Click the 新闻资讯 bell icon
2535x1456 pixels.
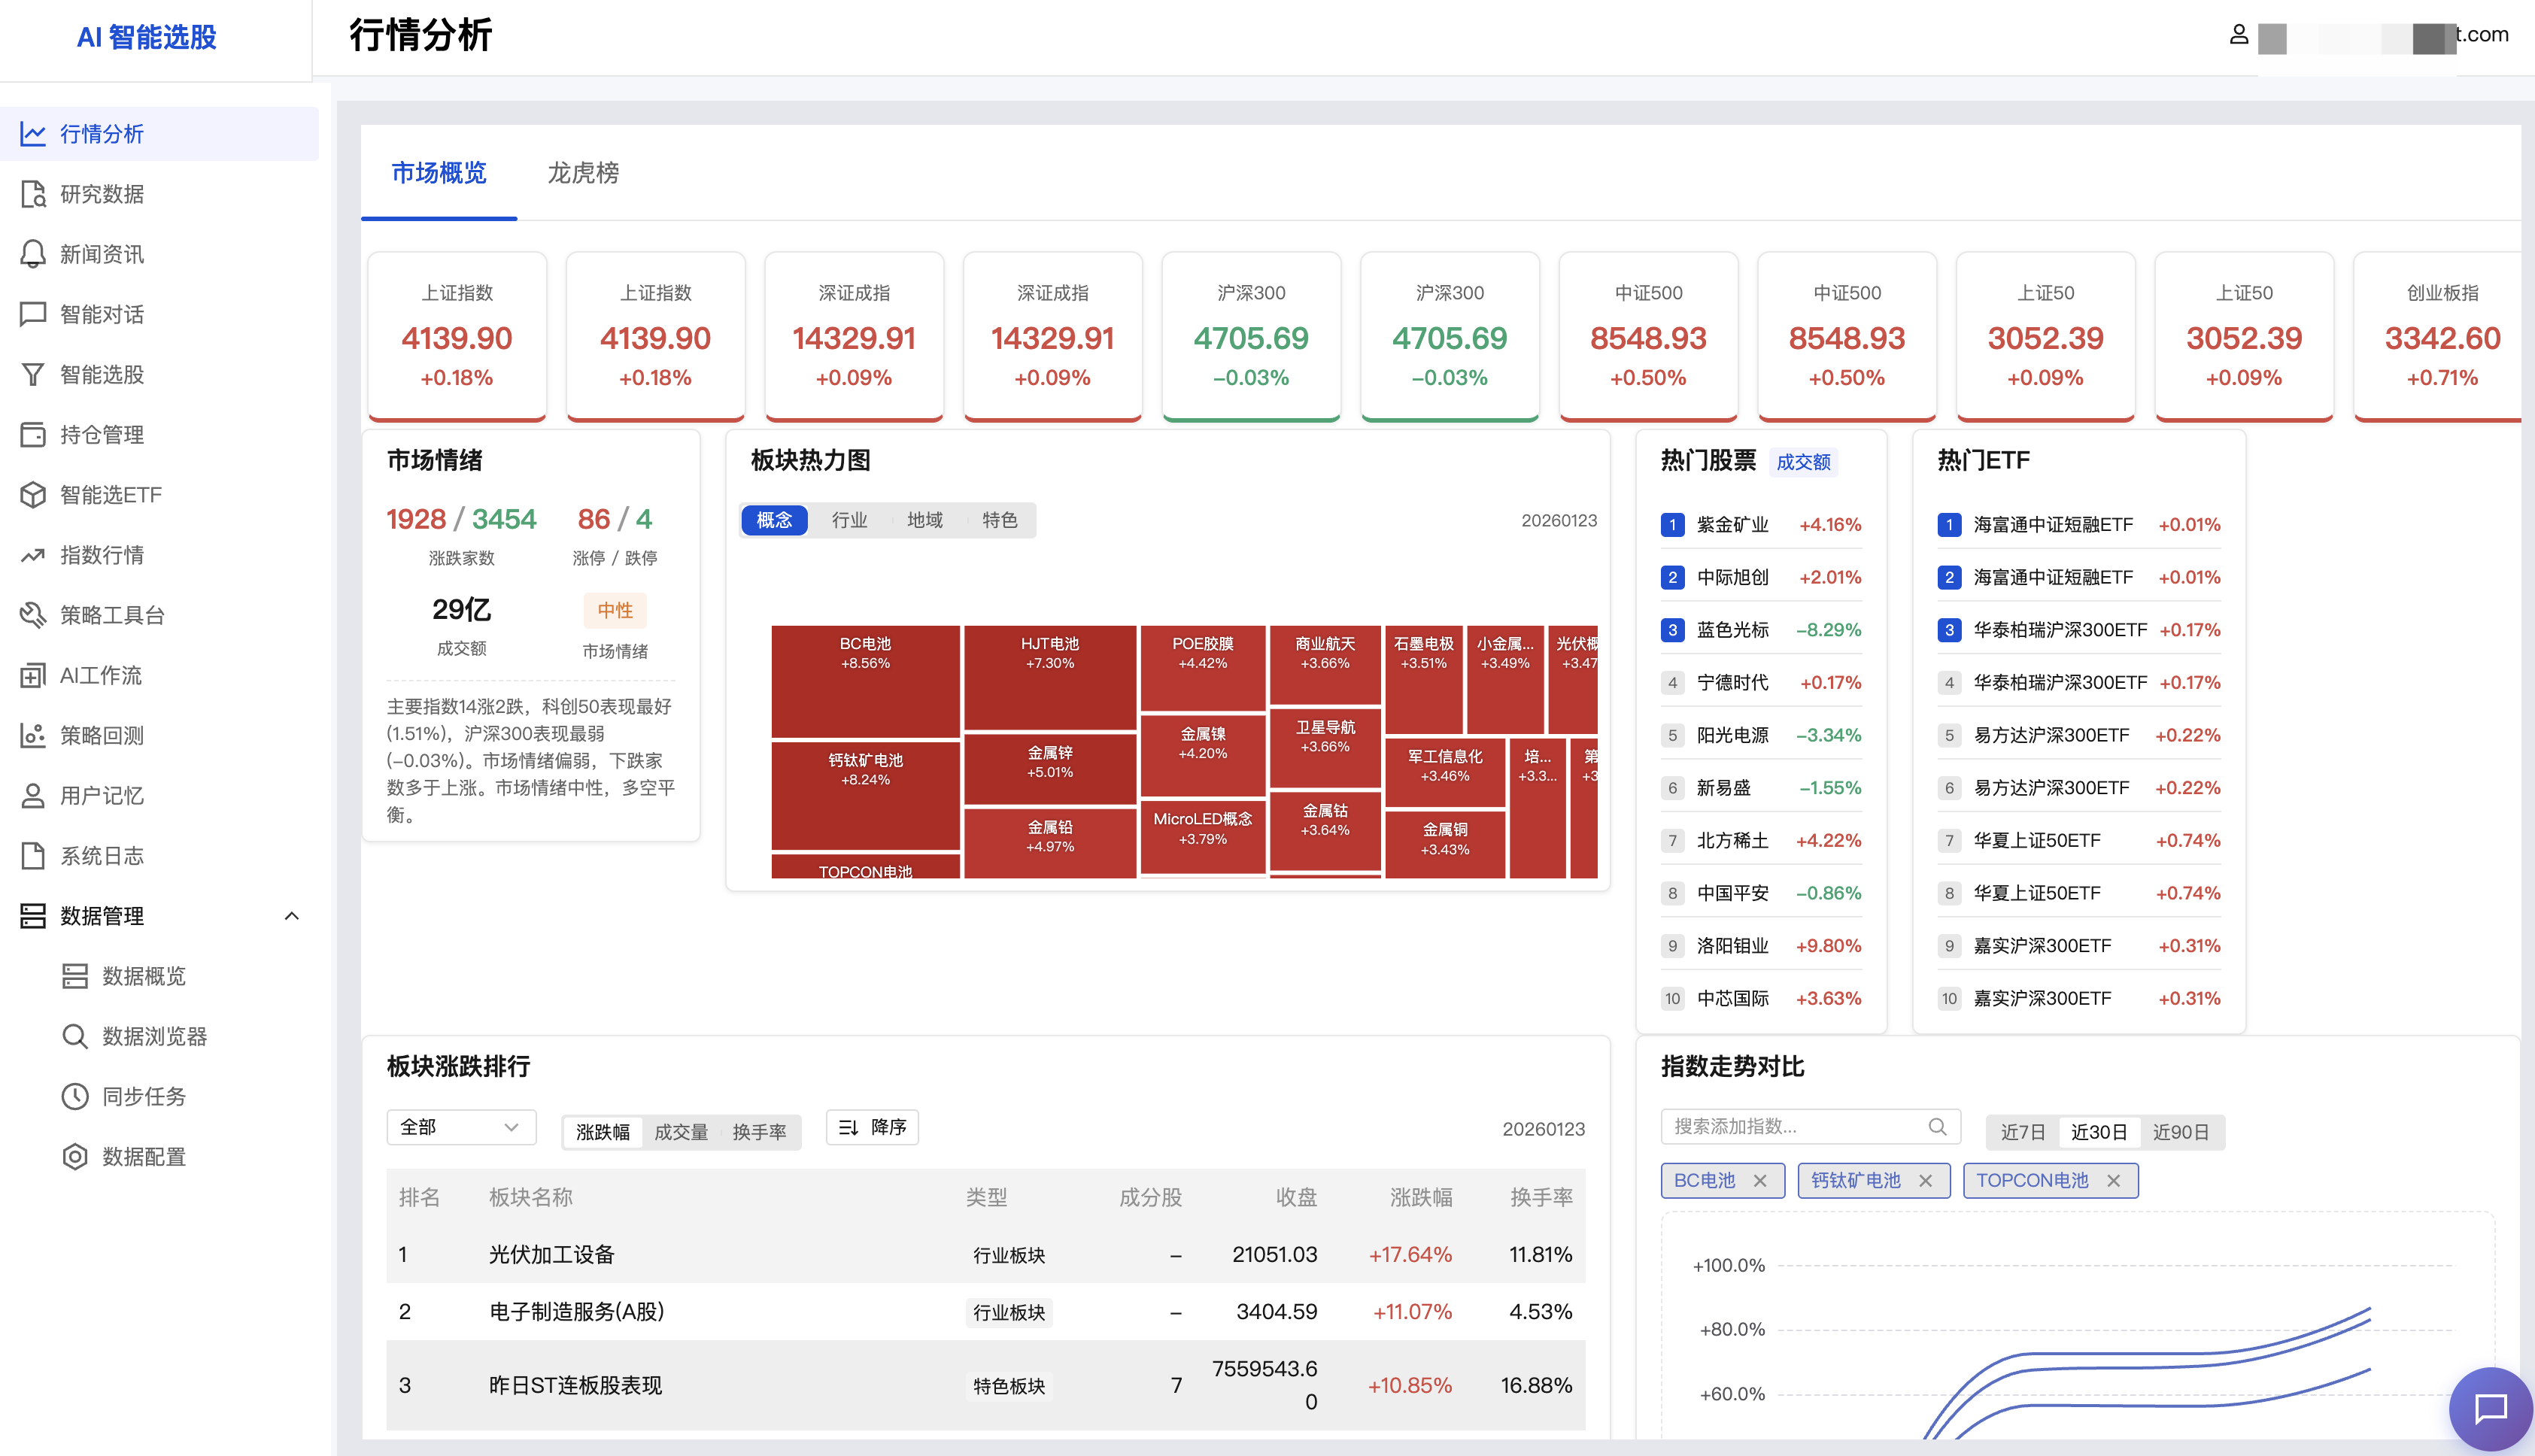click(x=33, y=254)
